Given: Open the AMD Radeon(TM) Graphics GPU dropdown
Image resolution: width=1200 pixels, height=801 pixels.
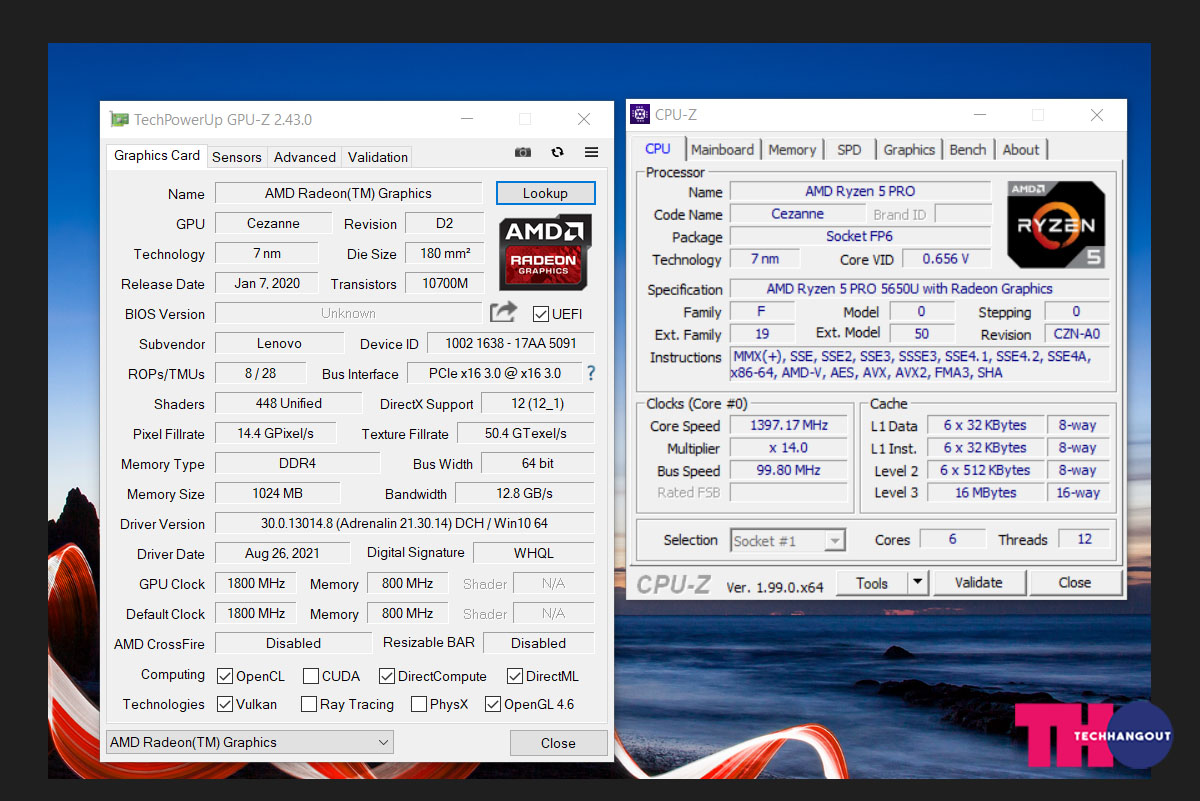Looking at the screenshot, I should coord(250,742).
